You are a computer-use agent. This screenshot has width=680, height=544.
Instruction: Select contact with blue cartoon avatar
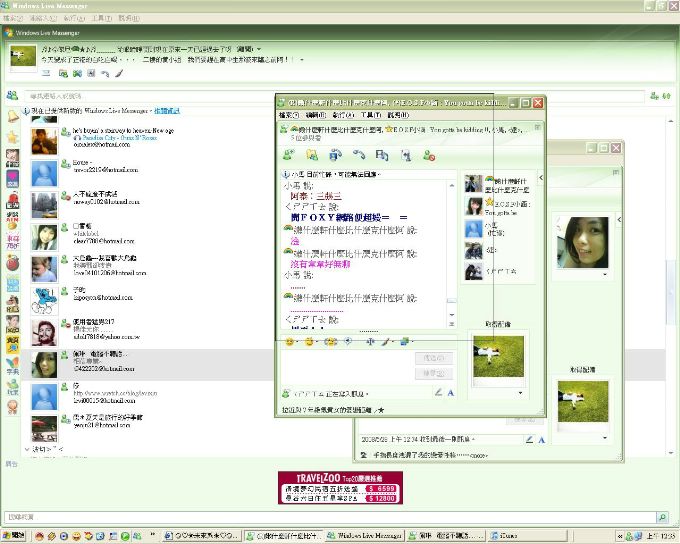point(44,301)
